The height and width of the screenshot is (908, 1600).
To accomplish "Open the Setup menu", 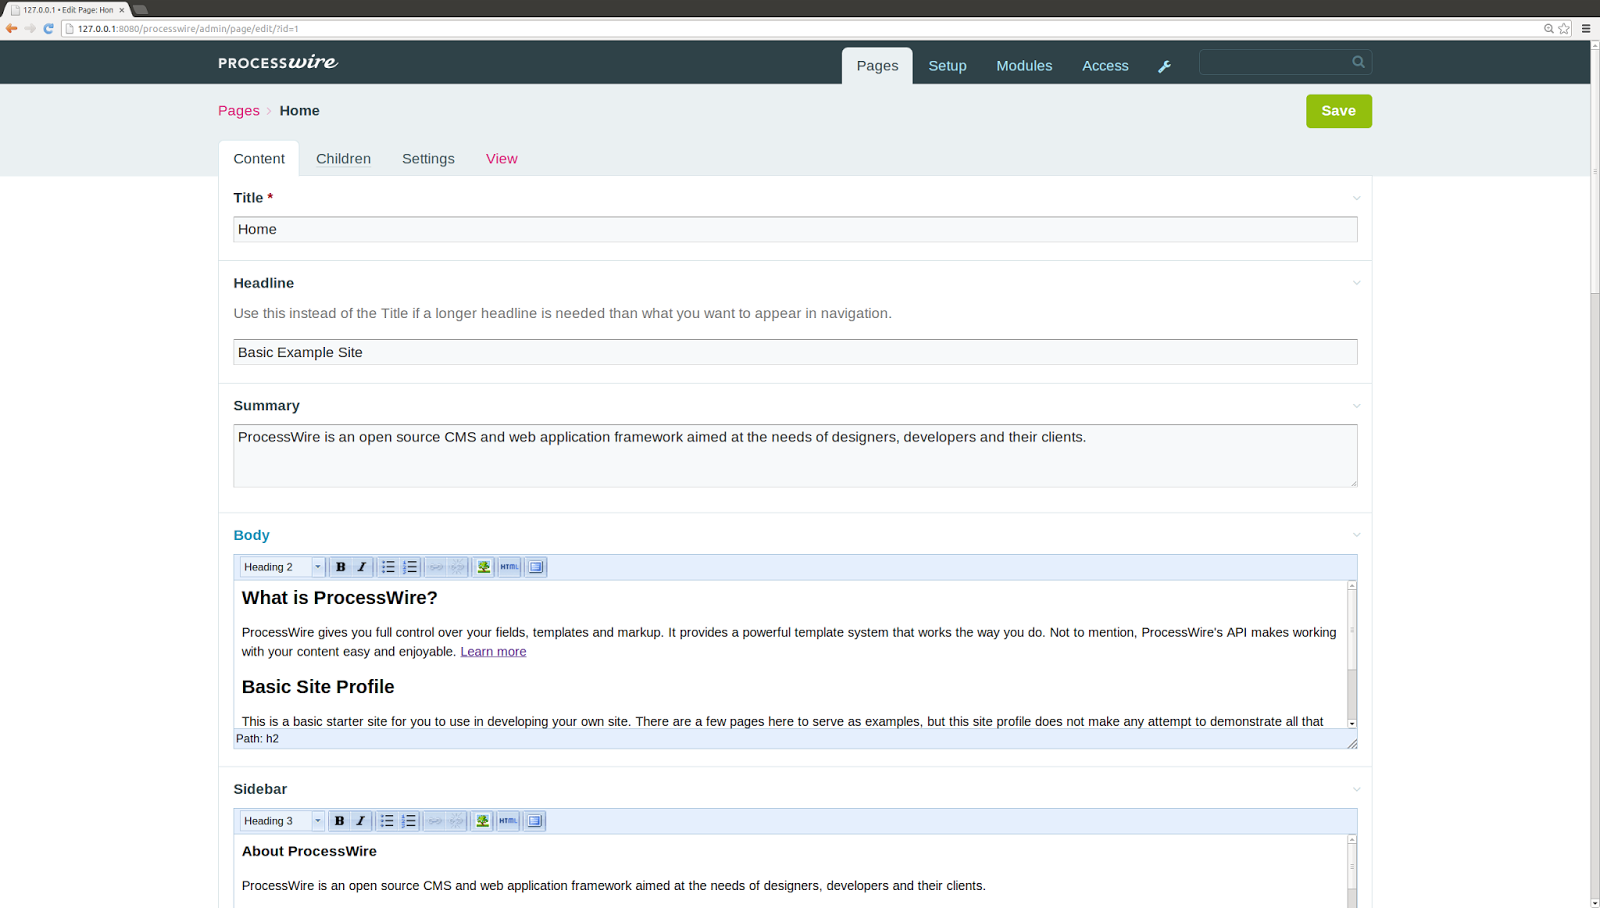I will click(947, 66).
